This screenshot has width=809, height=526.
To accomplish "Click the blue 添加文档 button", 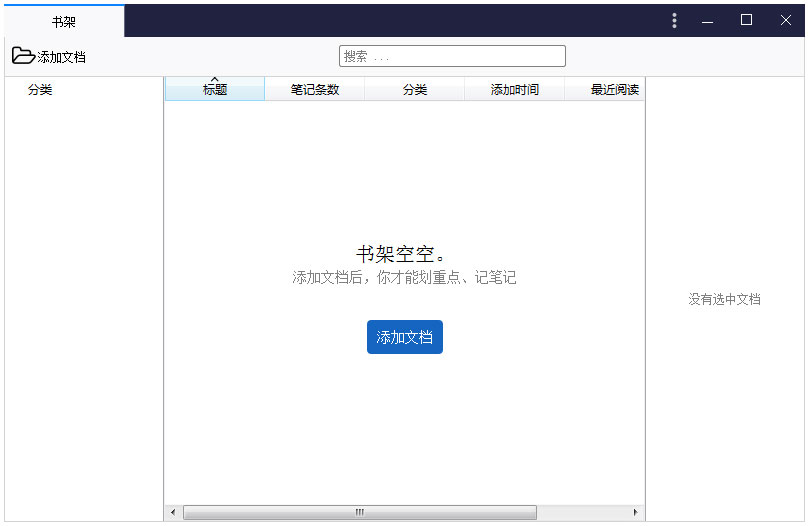I will 404,338.
